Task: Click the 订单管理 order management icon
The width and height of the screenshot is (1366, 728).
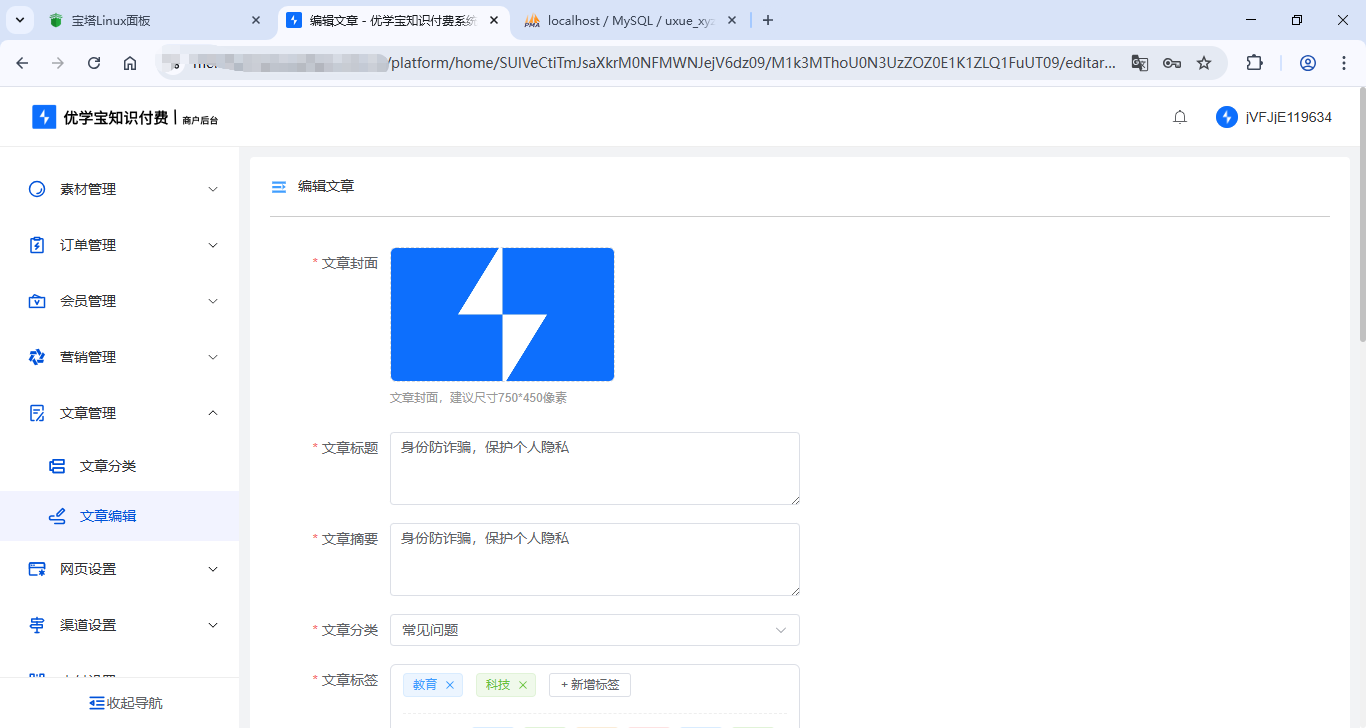Action: tap(36, 244)
